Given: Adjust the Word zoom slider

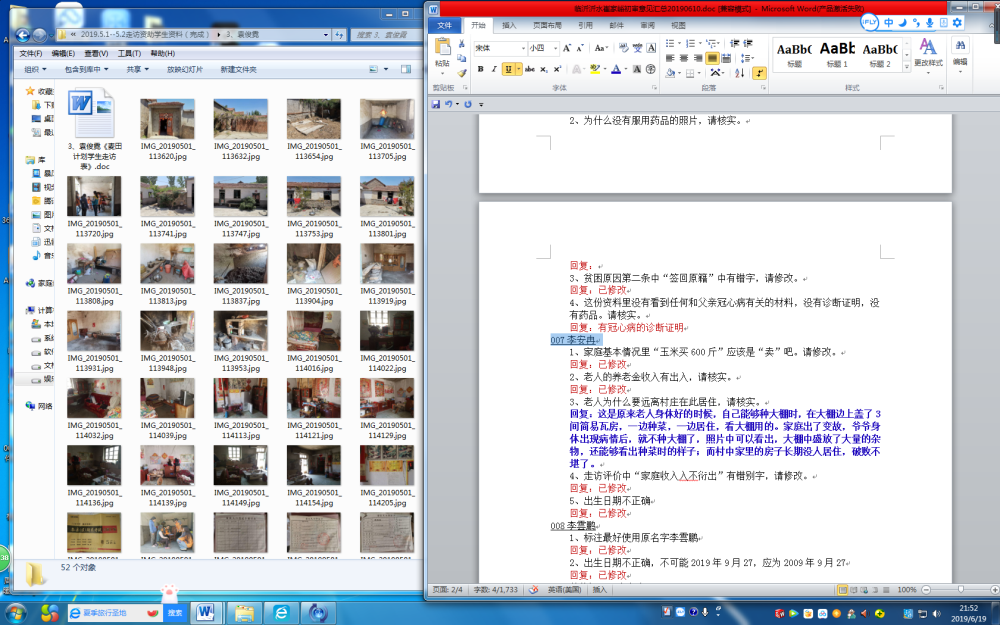Looking at the screenshot, I should [x=960, y=589].
